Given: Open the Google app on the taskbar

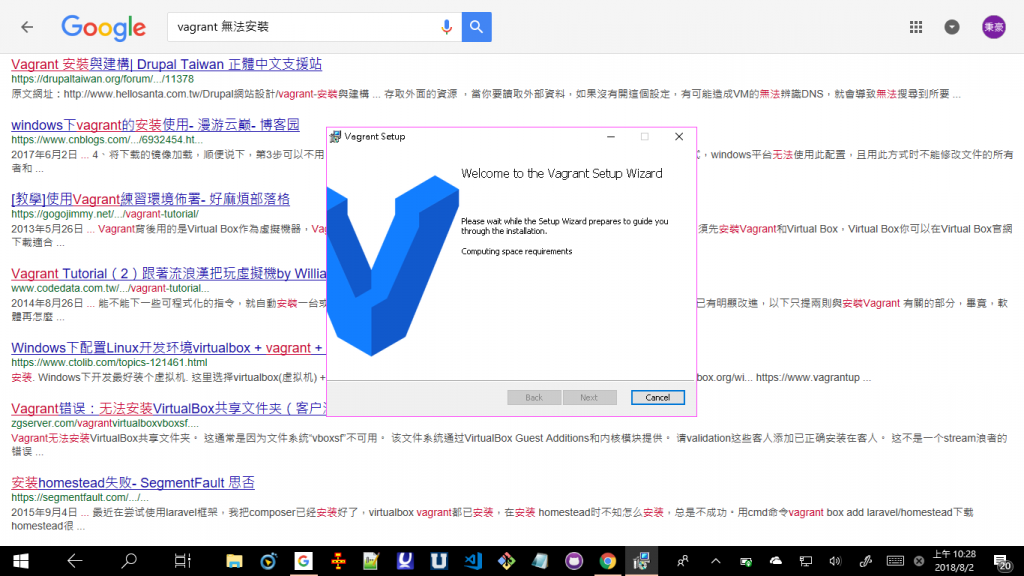Looking at the screenshot, I should click(x=303, y=561).
